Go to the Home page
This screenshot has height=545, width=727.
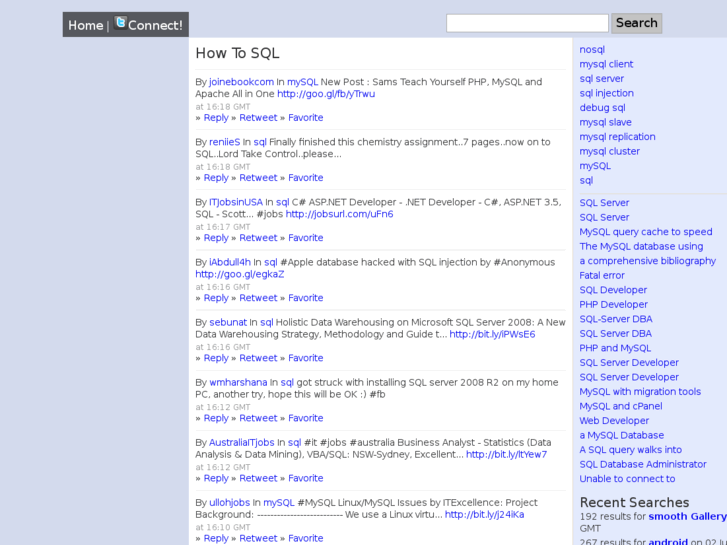[x=86, y=26]
